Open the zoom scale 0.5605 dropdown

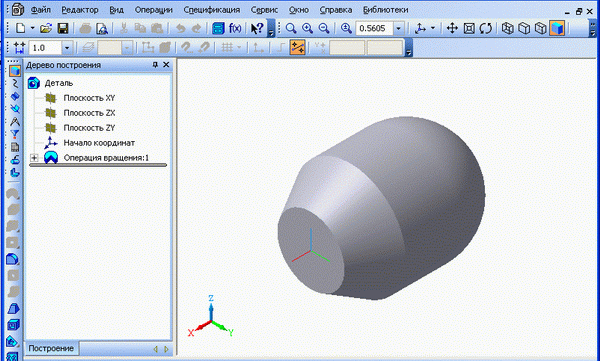[398, 28]
